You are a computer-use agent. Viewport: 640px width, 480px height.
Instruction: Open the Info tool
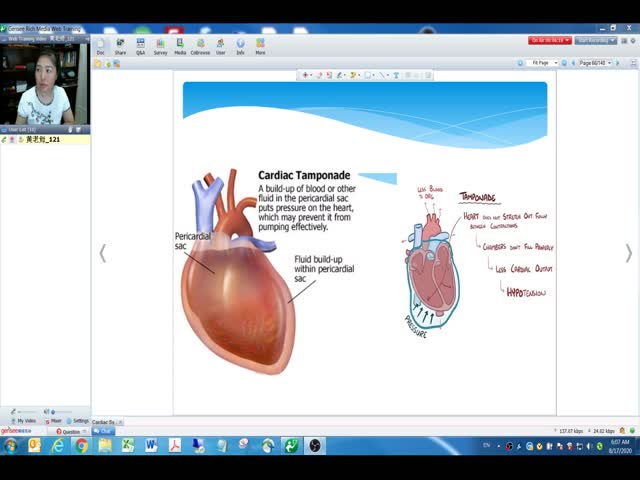[240, 47]
